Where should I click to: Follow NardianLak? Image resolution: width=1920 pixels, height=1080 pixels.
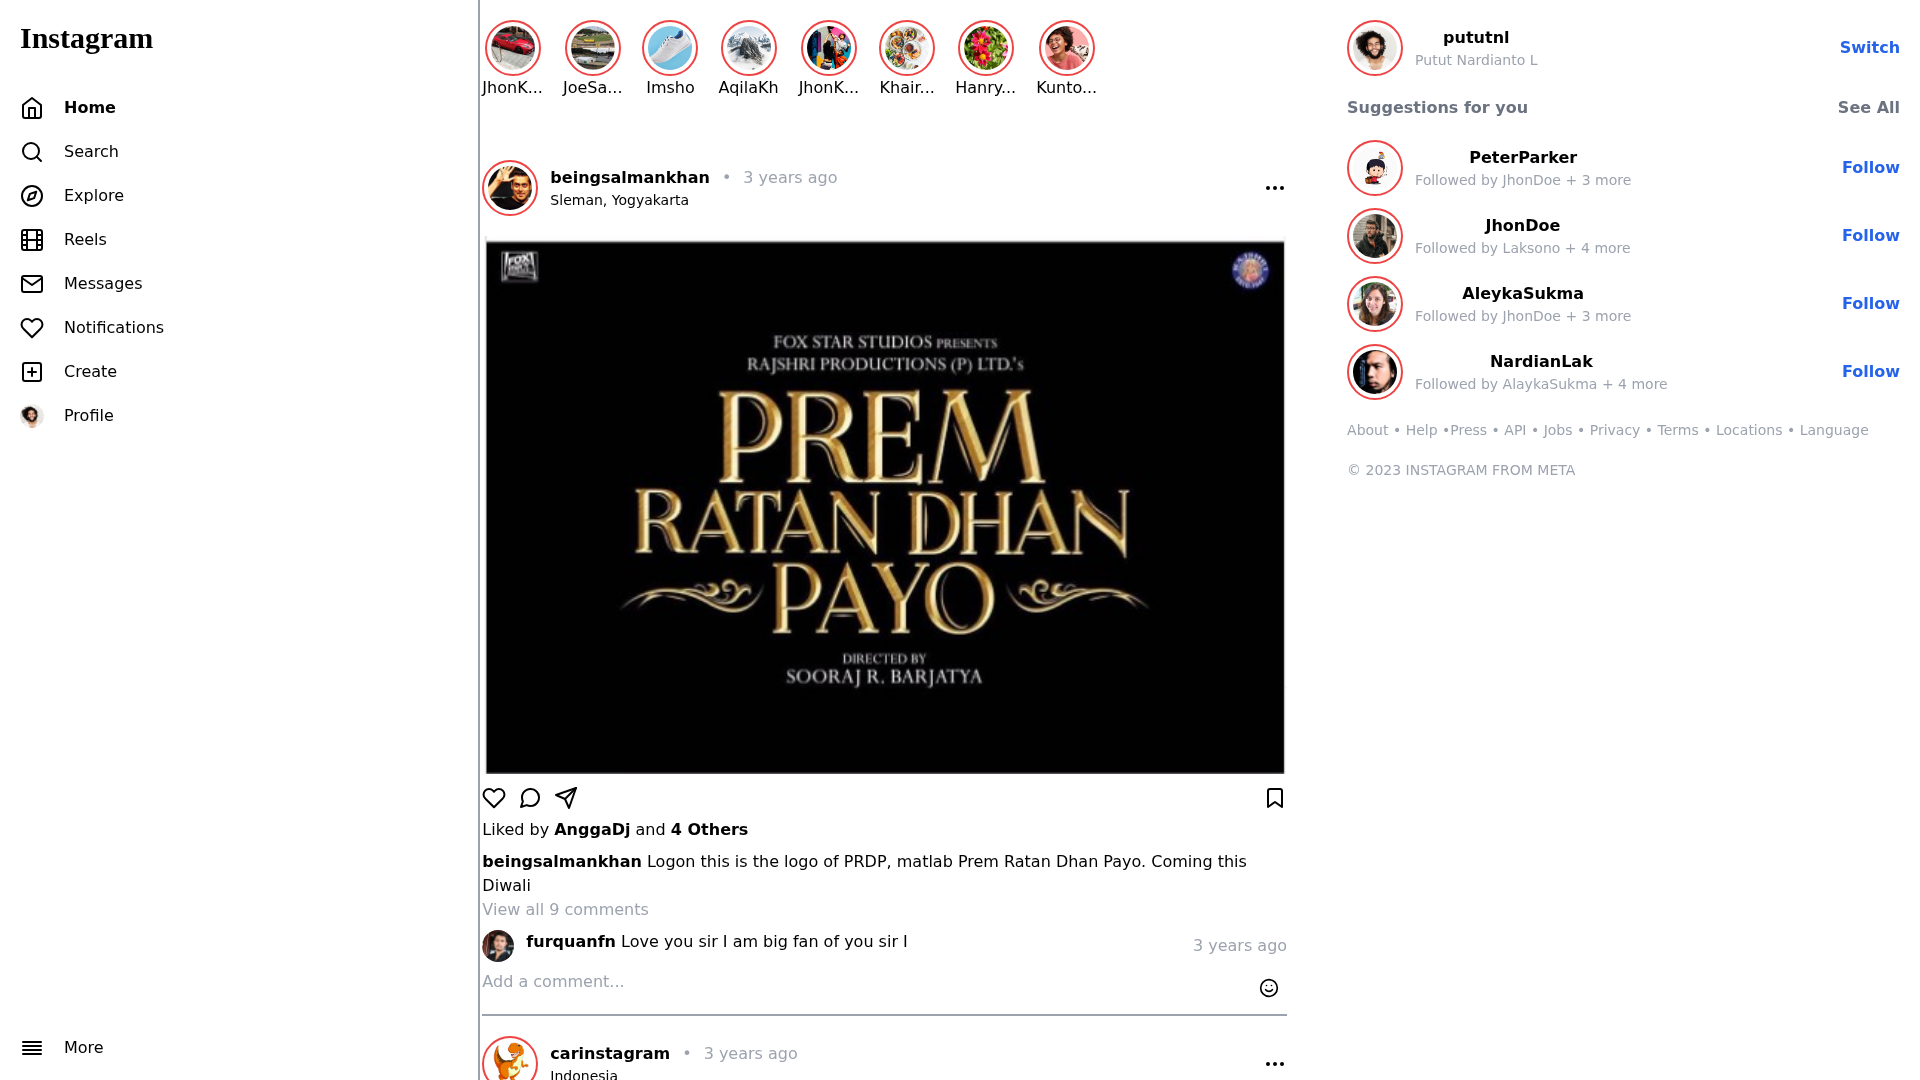(x=1870, y=372)
